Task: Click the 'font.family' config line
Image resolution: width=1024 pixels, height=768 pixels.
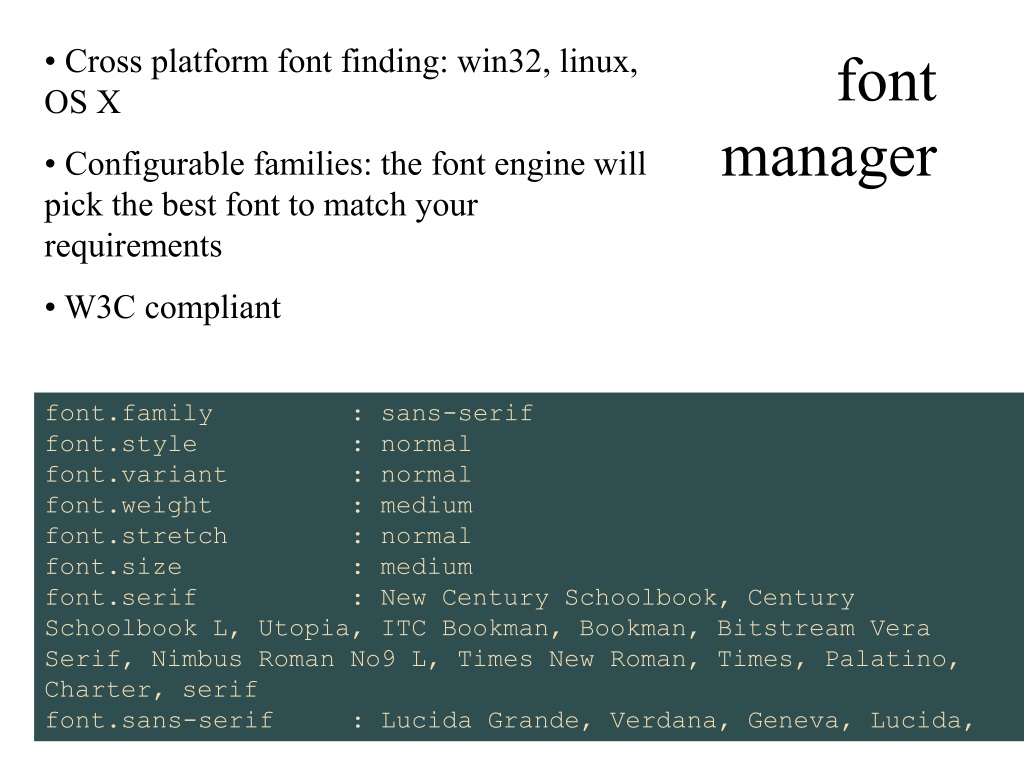Action: pyautogui.click(x=289, y=413)
